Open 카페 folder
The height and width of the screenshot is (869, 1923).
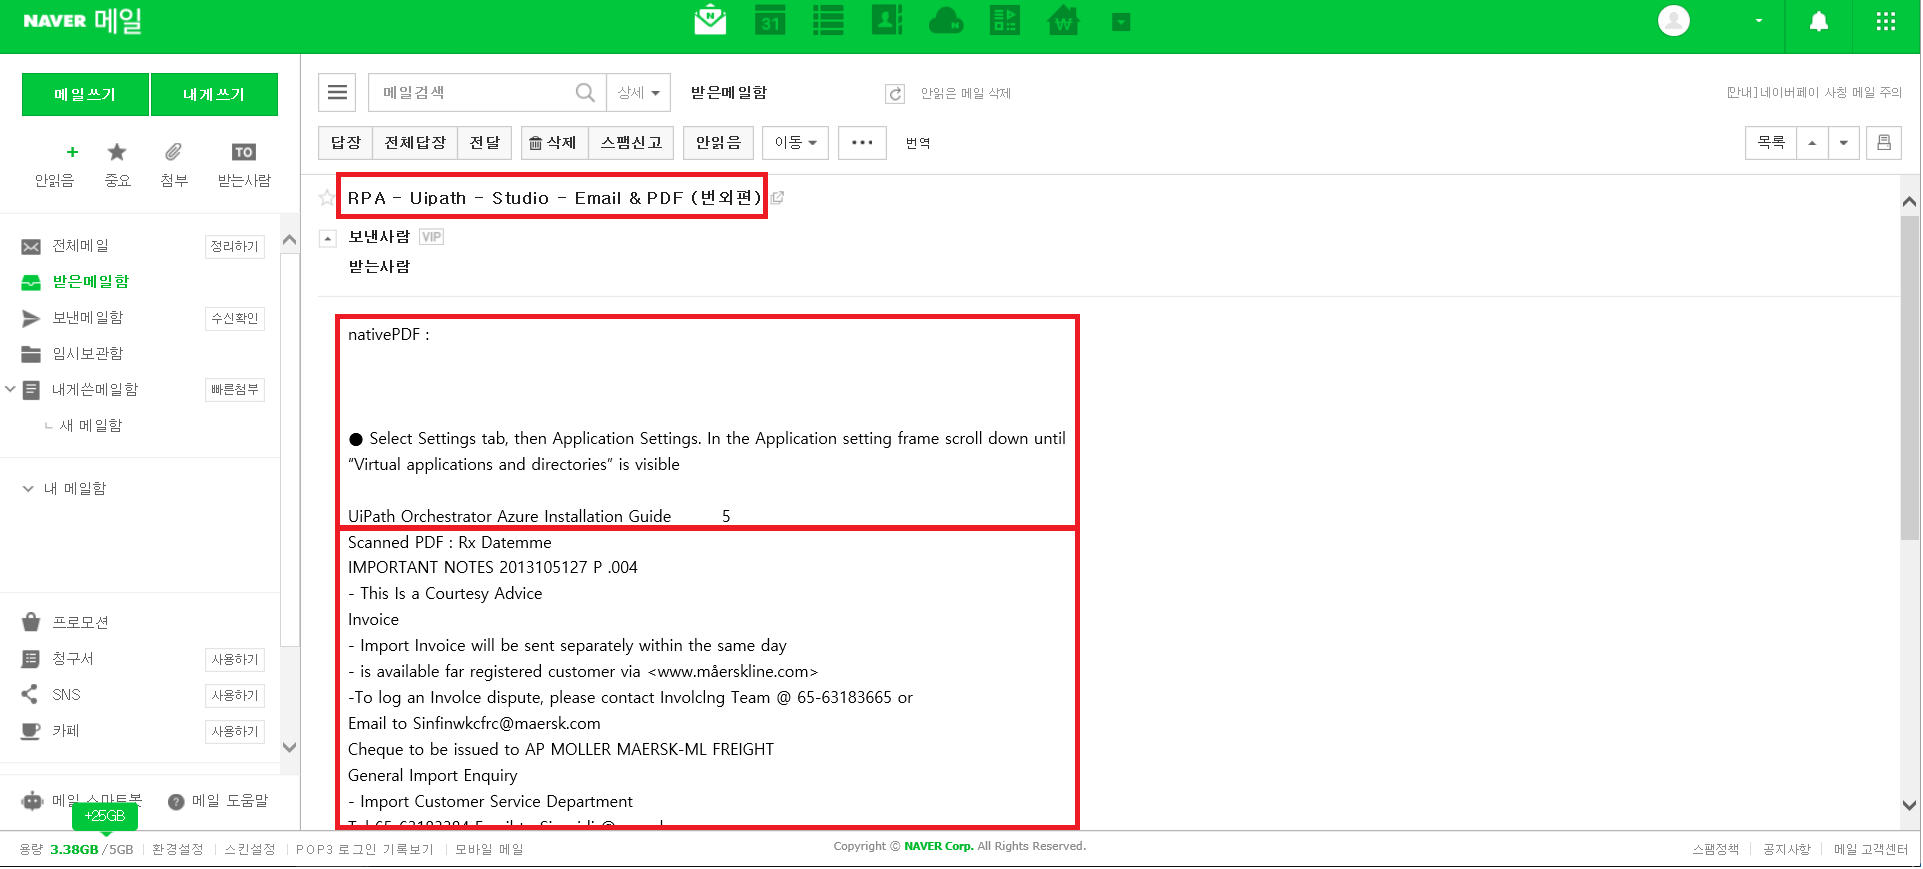65,731
